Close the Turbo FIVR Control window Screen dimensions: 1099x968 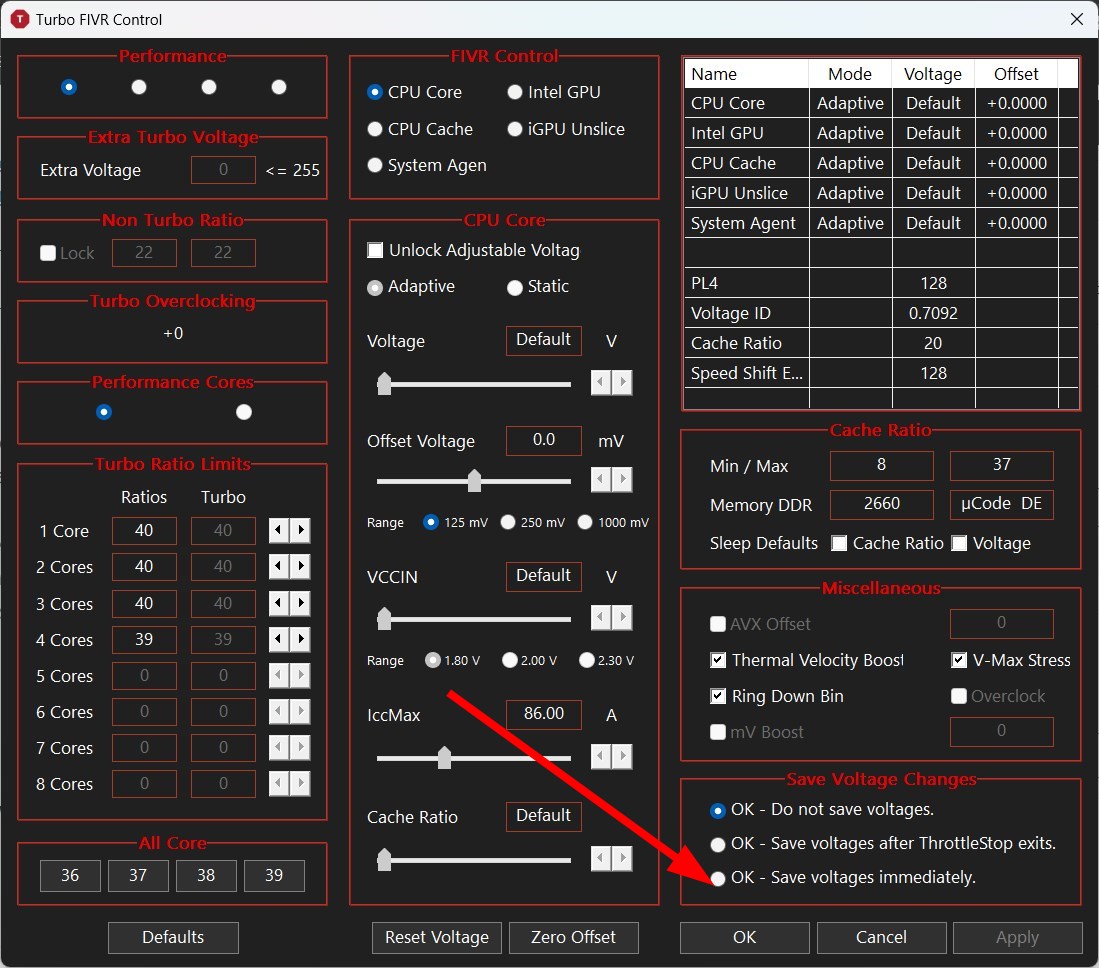coord(1077,19)
